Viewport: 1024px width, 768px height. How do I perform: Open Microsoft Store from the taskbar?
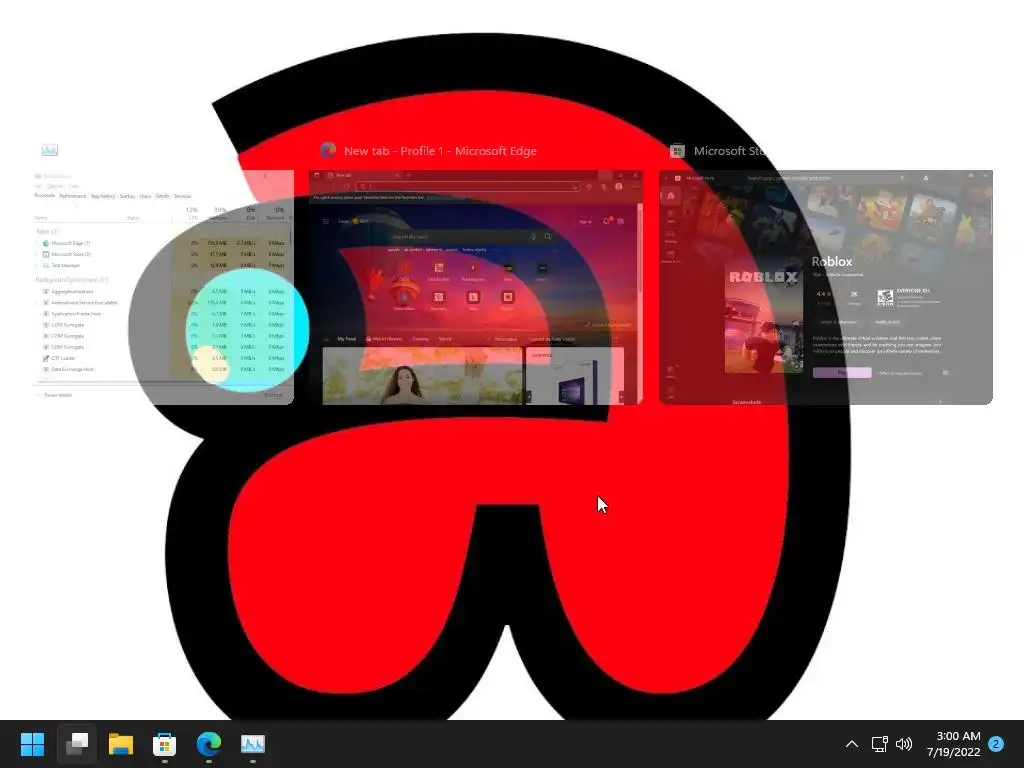[165, 744]
